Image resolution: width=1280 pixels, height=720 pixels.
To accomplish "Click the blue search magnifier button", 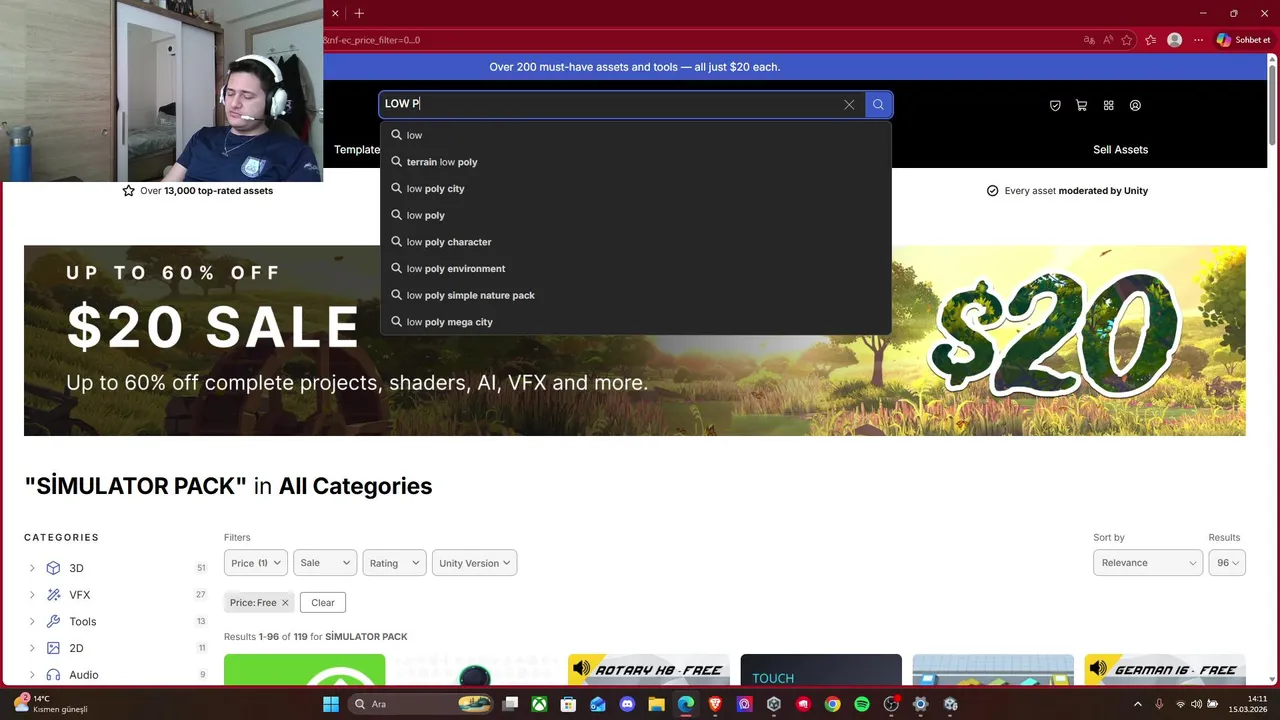I will [878, 104].
